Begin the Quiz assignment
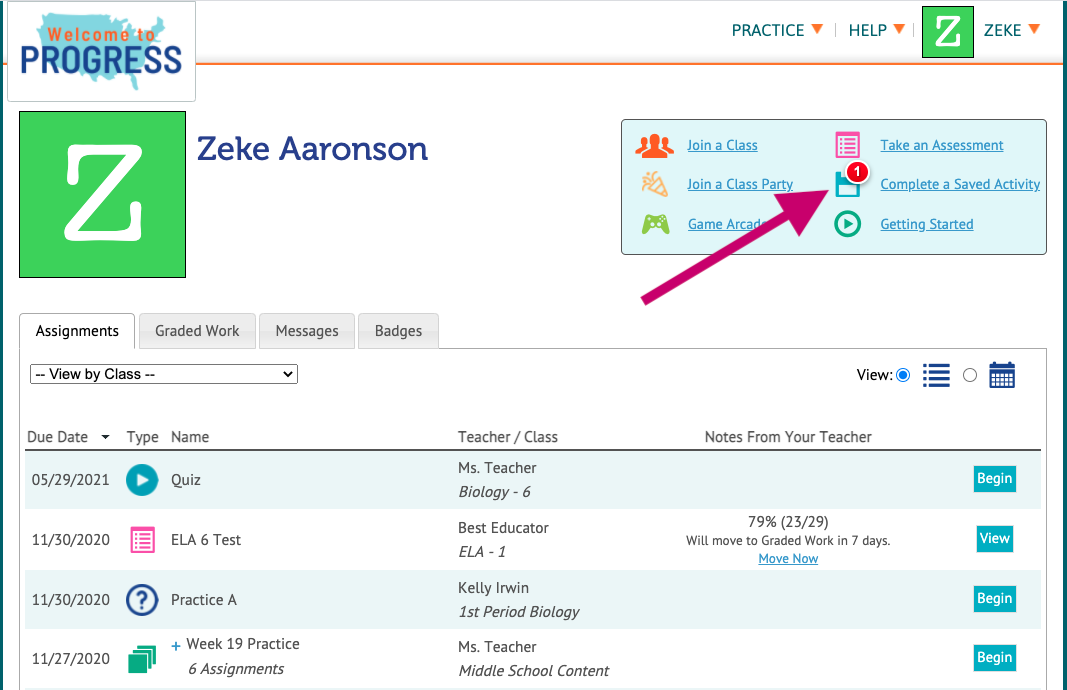 pyautogui.click(x=995, y=478)
